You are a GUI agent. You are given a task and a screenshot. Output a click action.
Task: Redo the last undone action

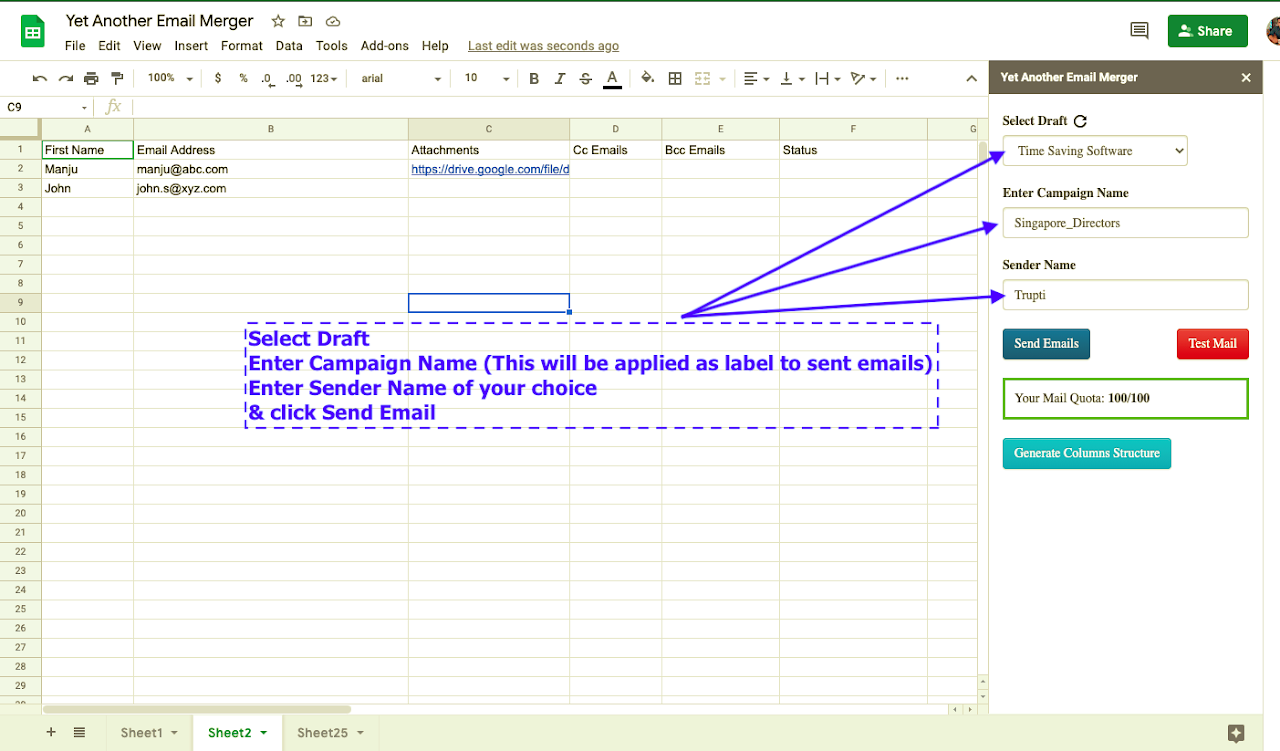pos(66,78)
